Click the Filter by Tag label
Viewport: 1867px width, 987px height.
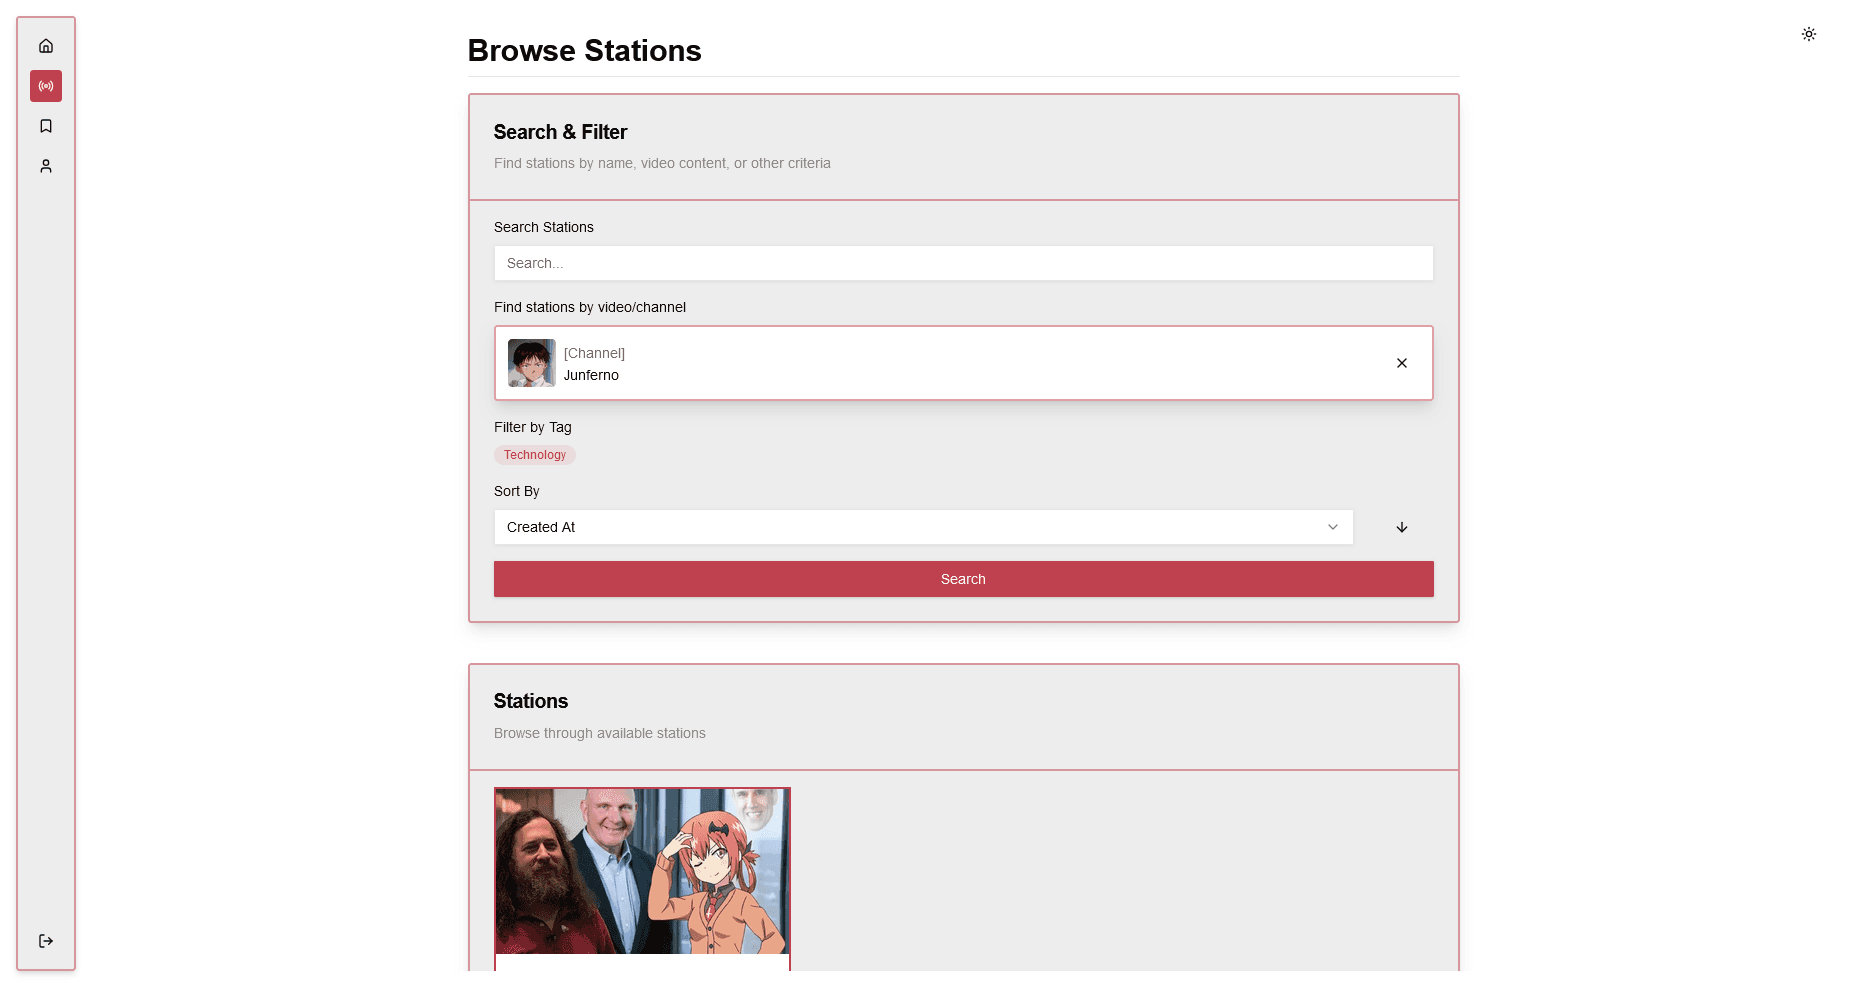pos(532,427)
